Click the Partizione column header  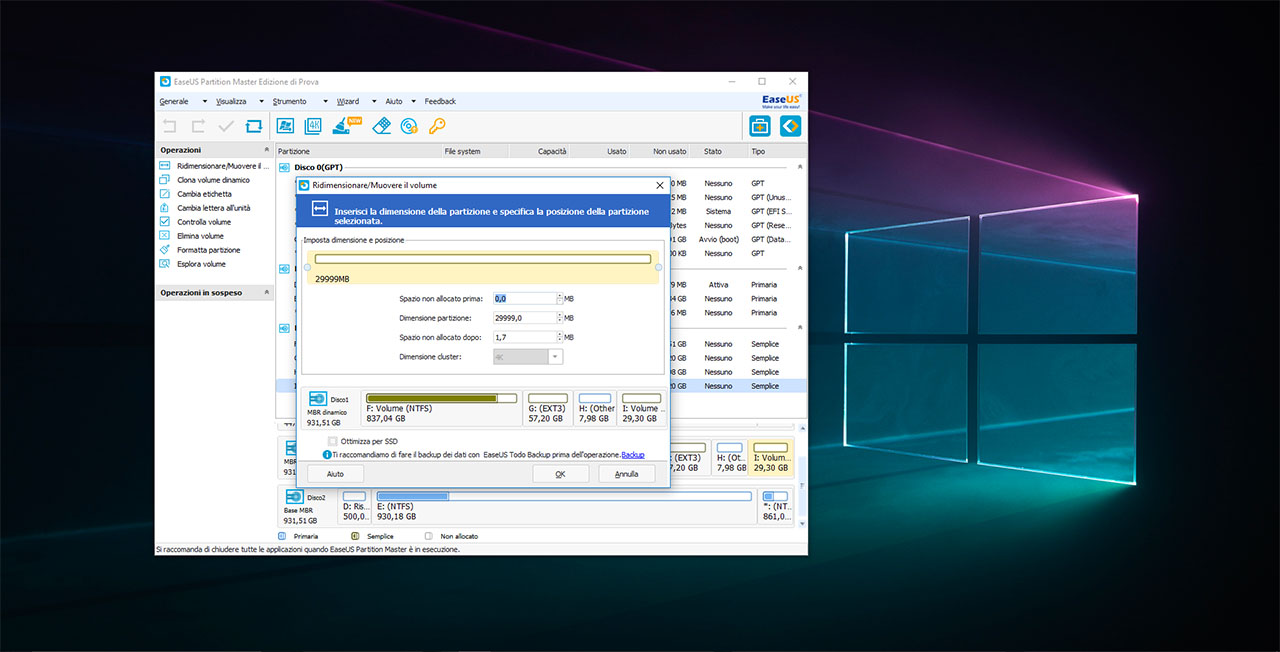click(x=358, y=152)
